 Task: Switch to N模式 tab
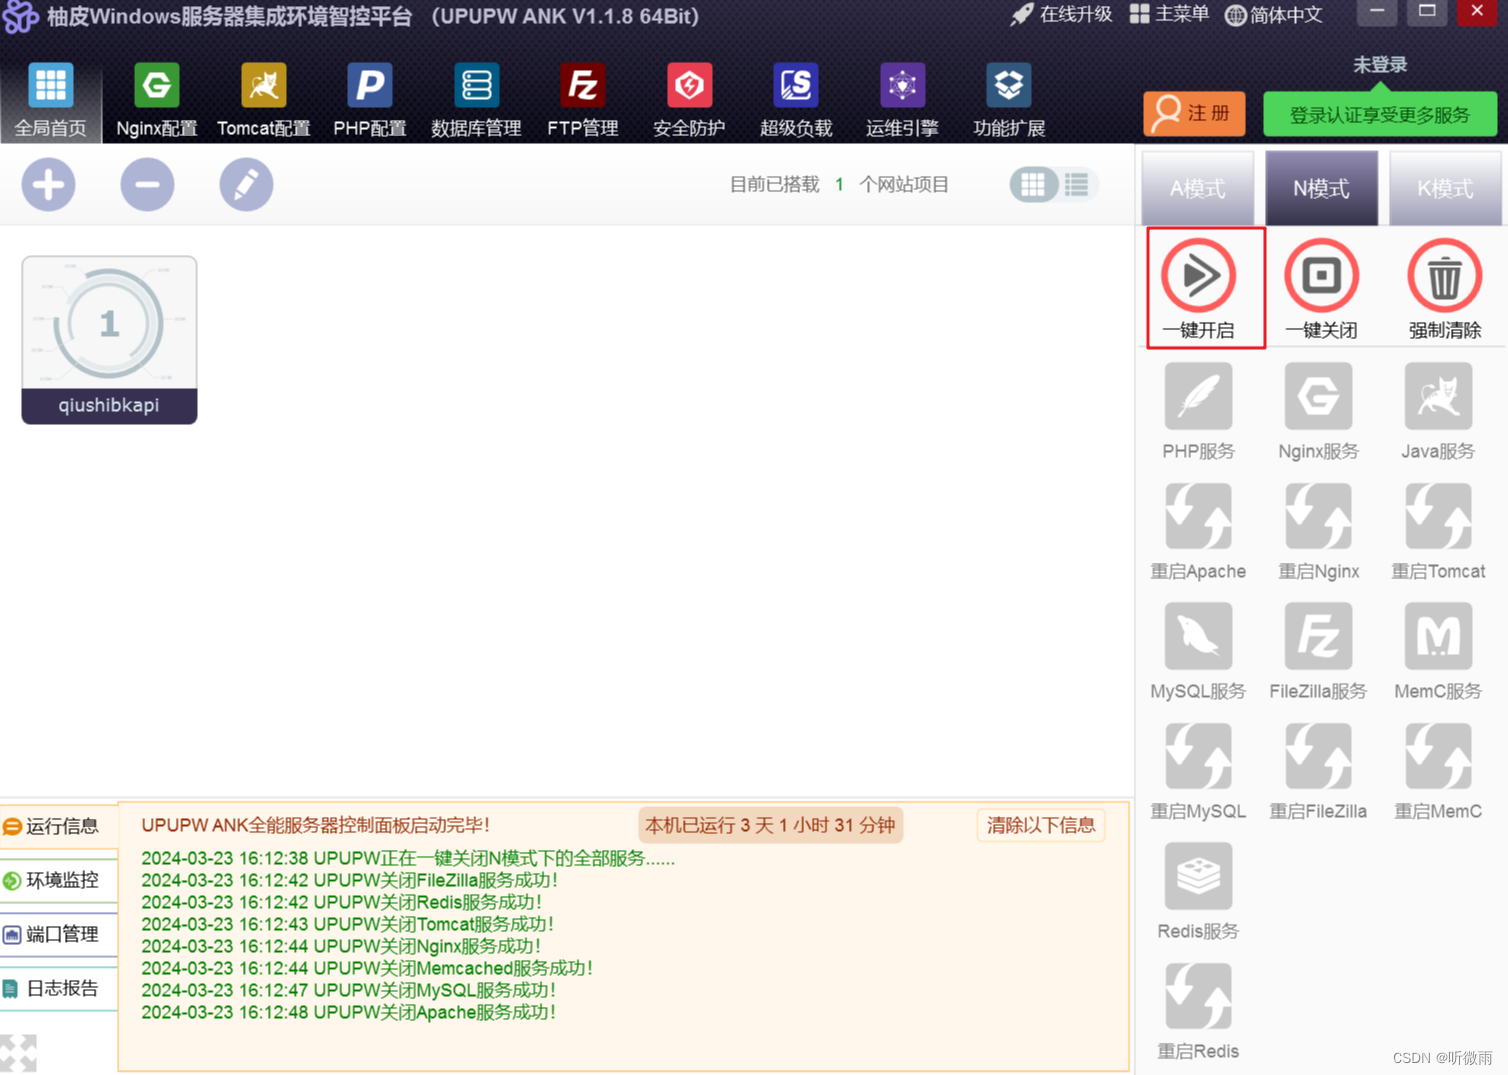point(1321,188)
